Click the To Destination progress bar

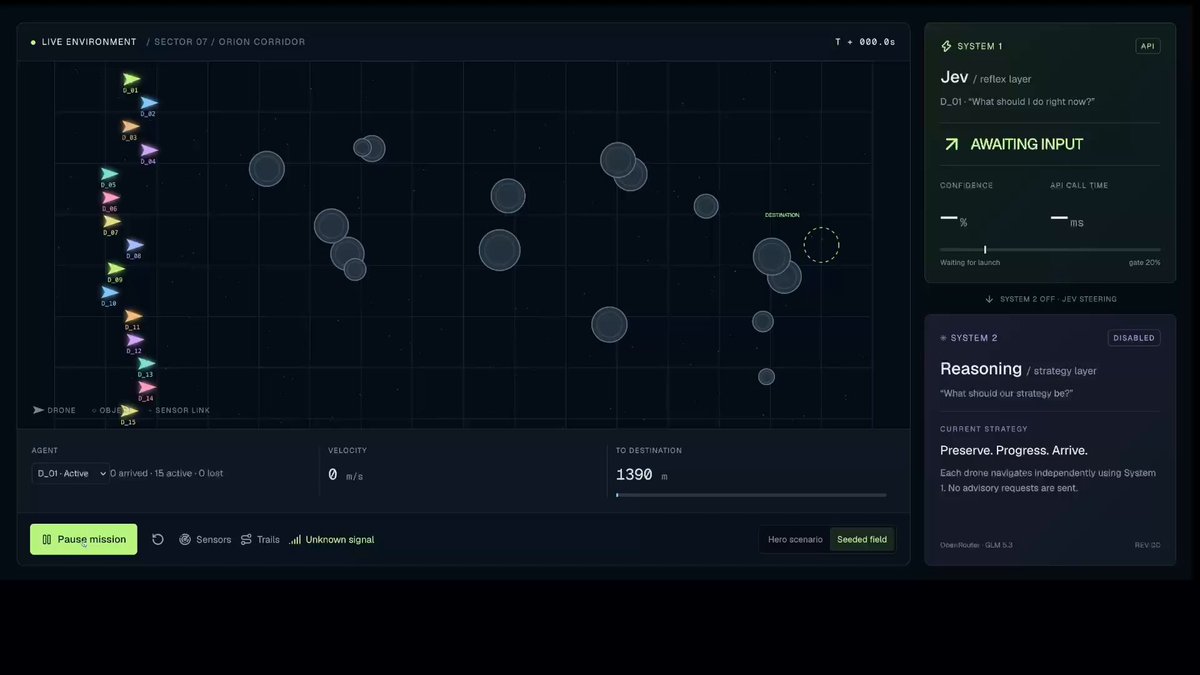(x=751, y=494)
